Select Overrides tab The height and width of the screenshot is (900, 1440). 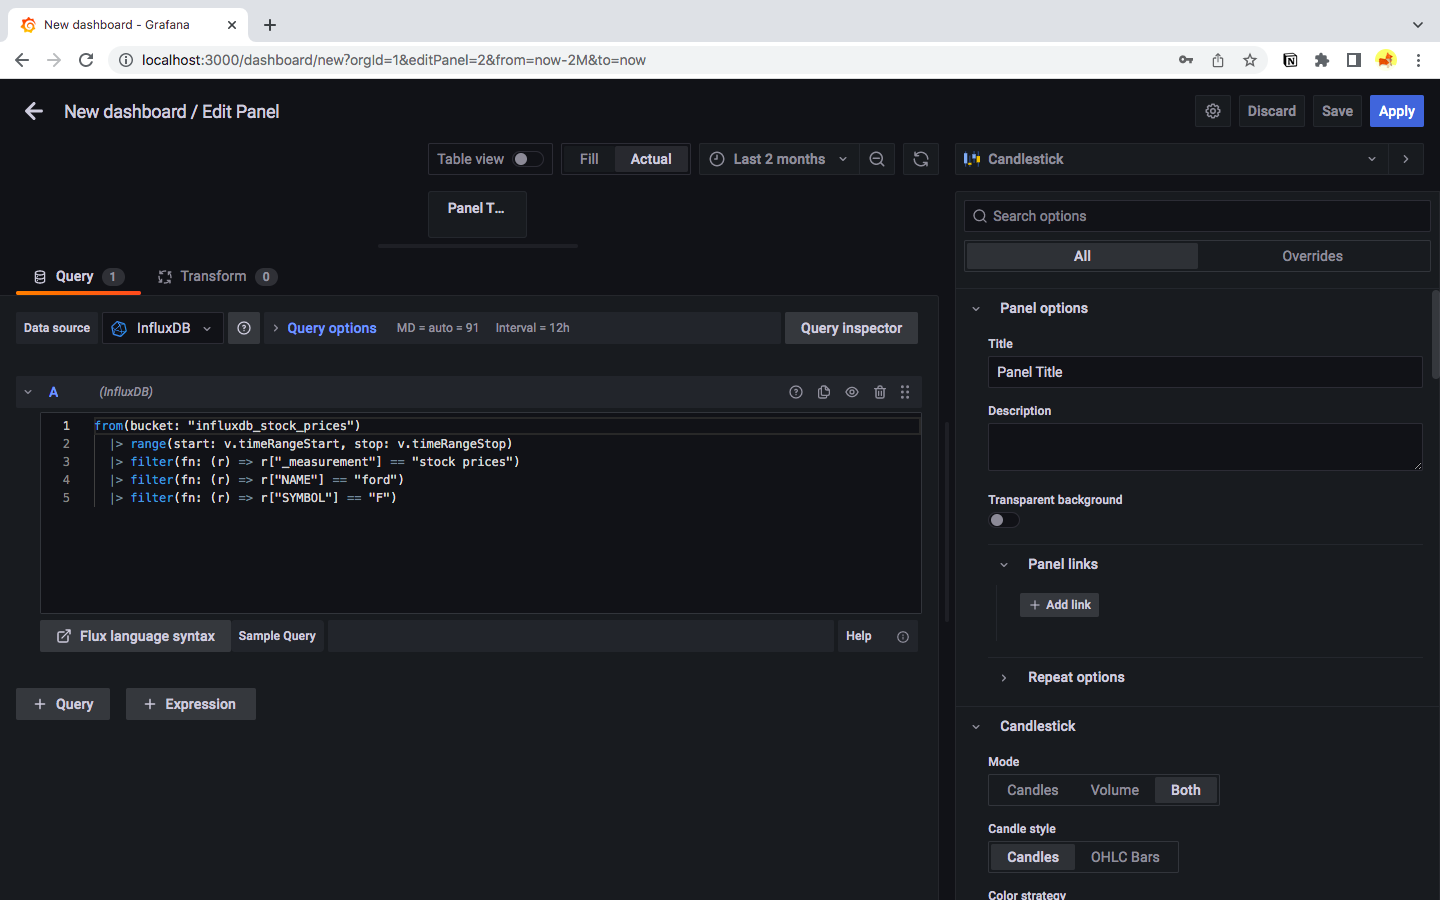(x=1312, y=256)
